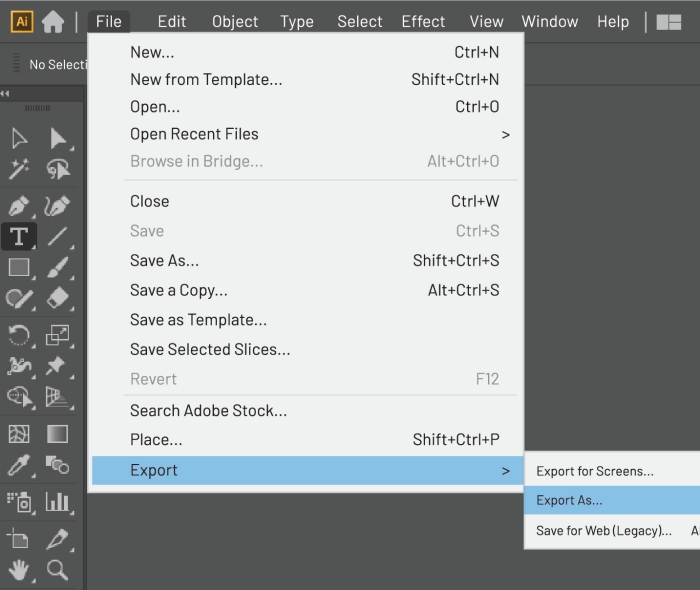Open the workspace layout switcher icon
This screenshot has width=700, height=590.
[669, 22]
